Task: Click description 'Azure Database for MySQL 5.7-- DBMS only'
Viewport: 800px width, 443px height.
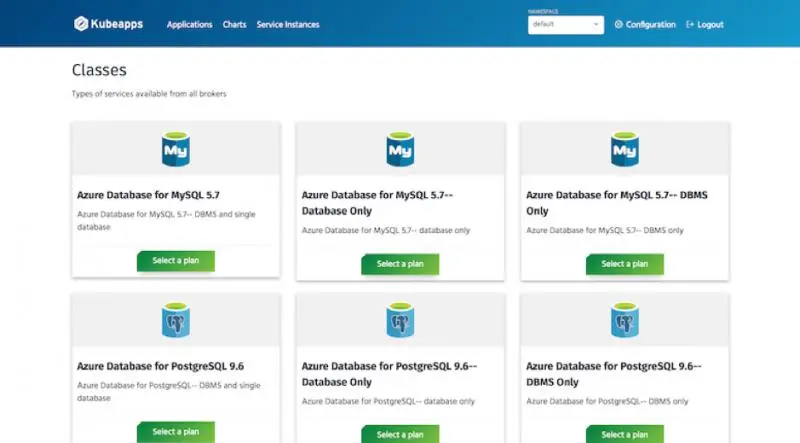Action: [605, 230]
